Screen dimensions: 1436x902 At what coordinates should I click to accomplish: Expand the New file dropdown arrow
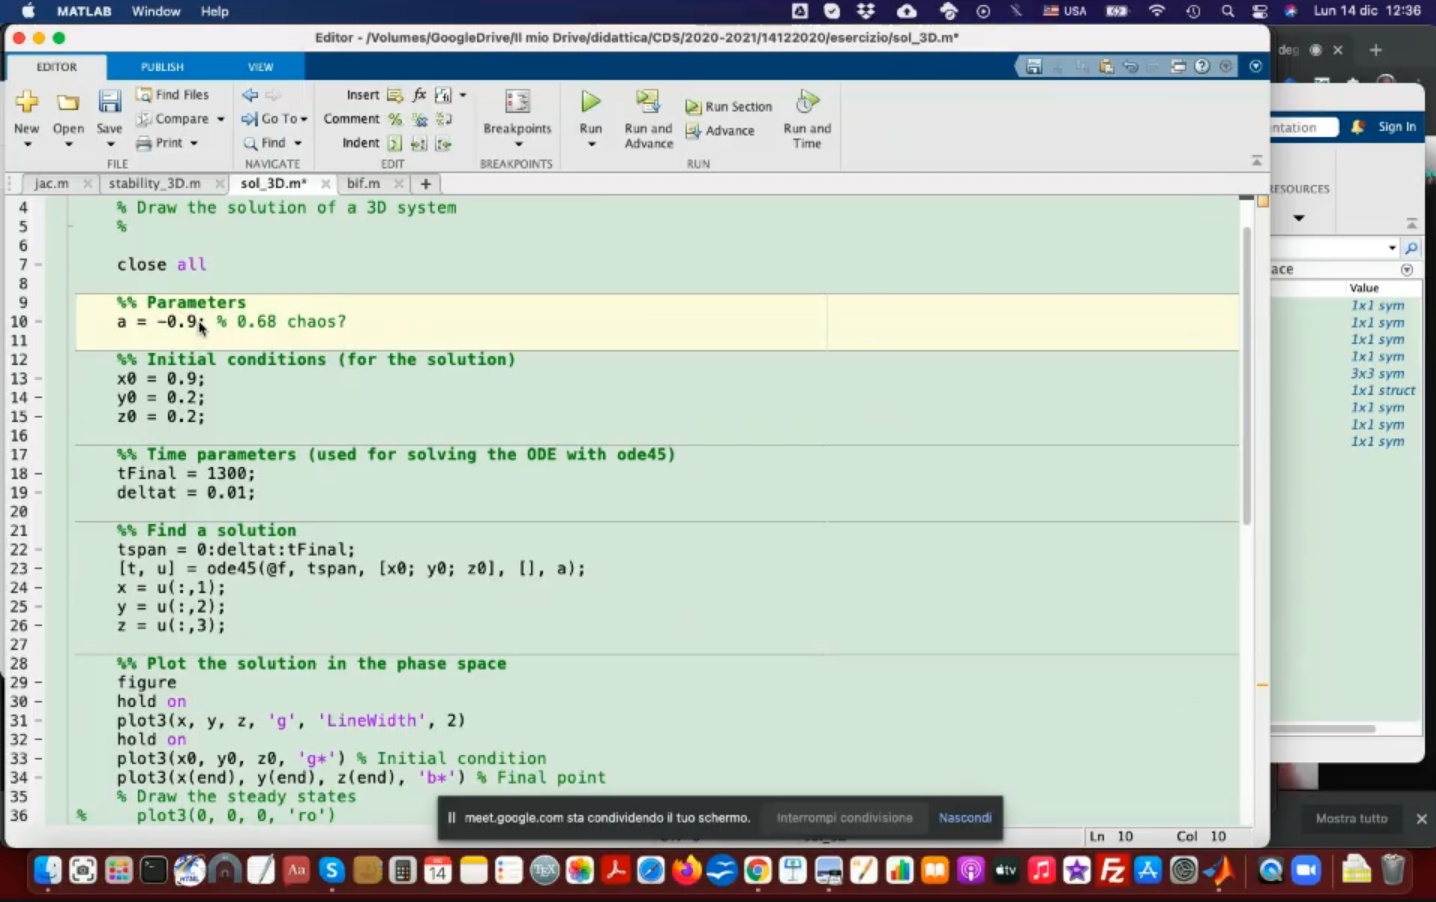pos(27,145)
